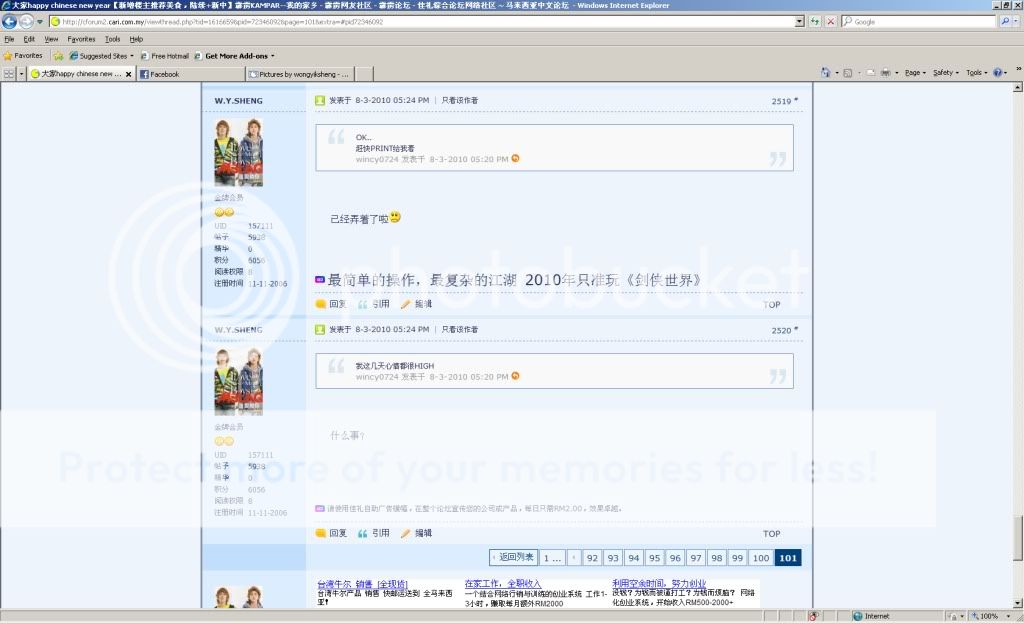Expand the address bar history dropdown

pos(799,21)
